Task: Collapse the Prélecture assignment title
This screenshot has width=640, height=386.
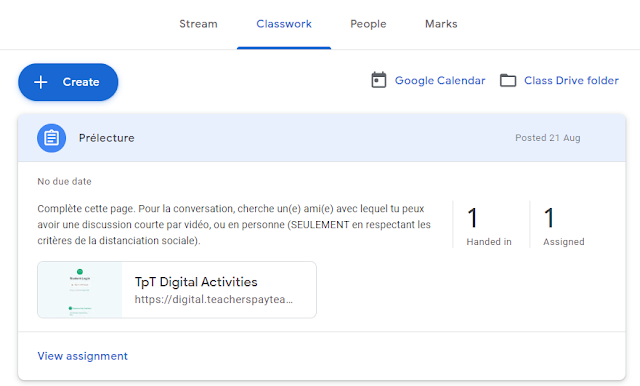Action: (x=107, y=138)
